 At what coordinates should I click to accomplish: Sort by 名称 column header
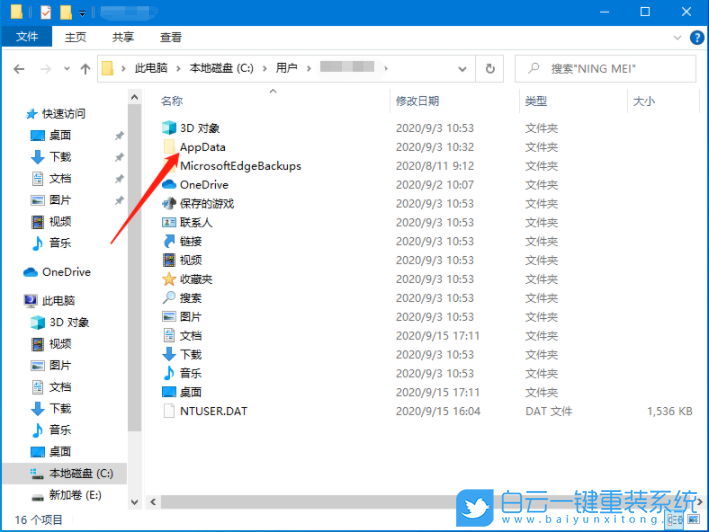(x=172, y=101)
